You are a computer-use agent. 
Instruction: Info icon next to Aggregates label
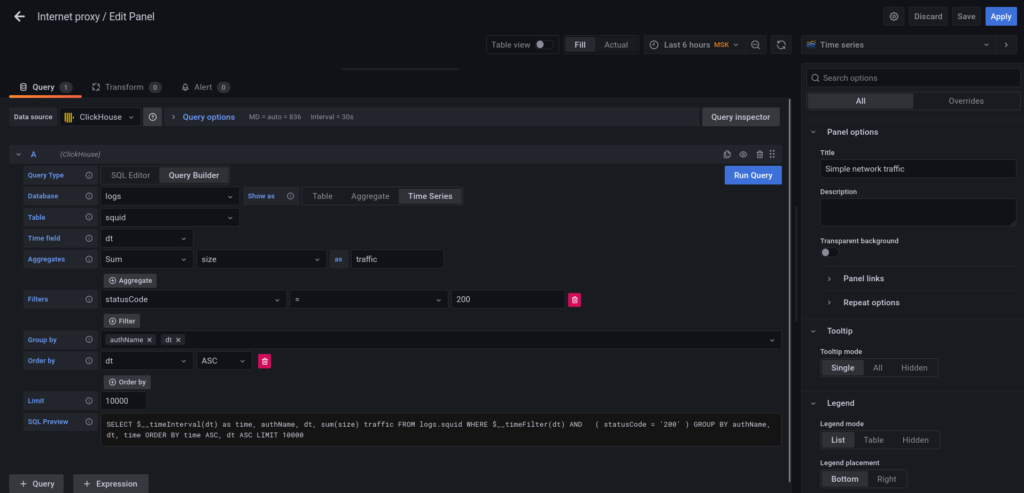(89, 259)
